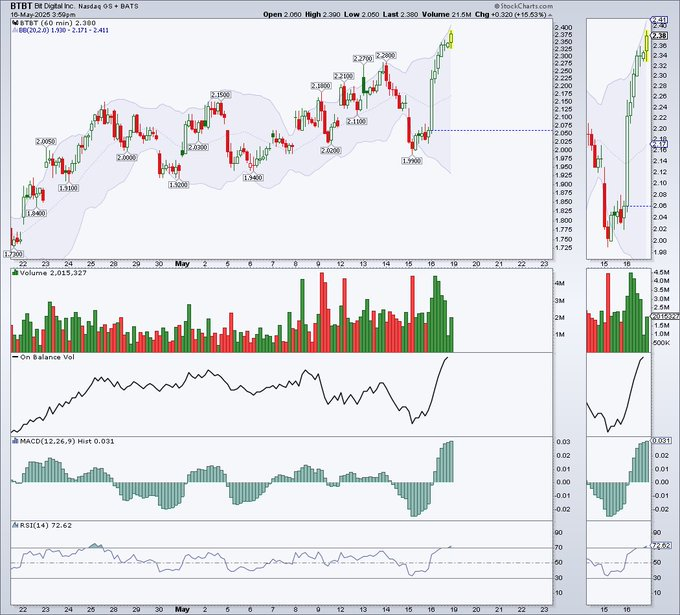This screenshot has width=680, height=615.
Task: Click the 1.9200 price annotation
Action: tap(178, 185)
